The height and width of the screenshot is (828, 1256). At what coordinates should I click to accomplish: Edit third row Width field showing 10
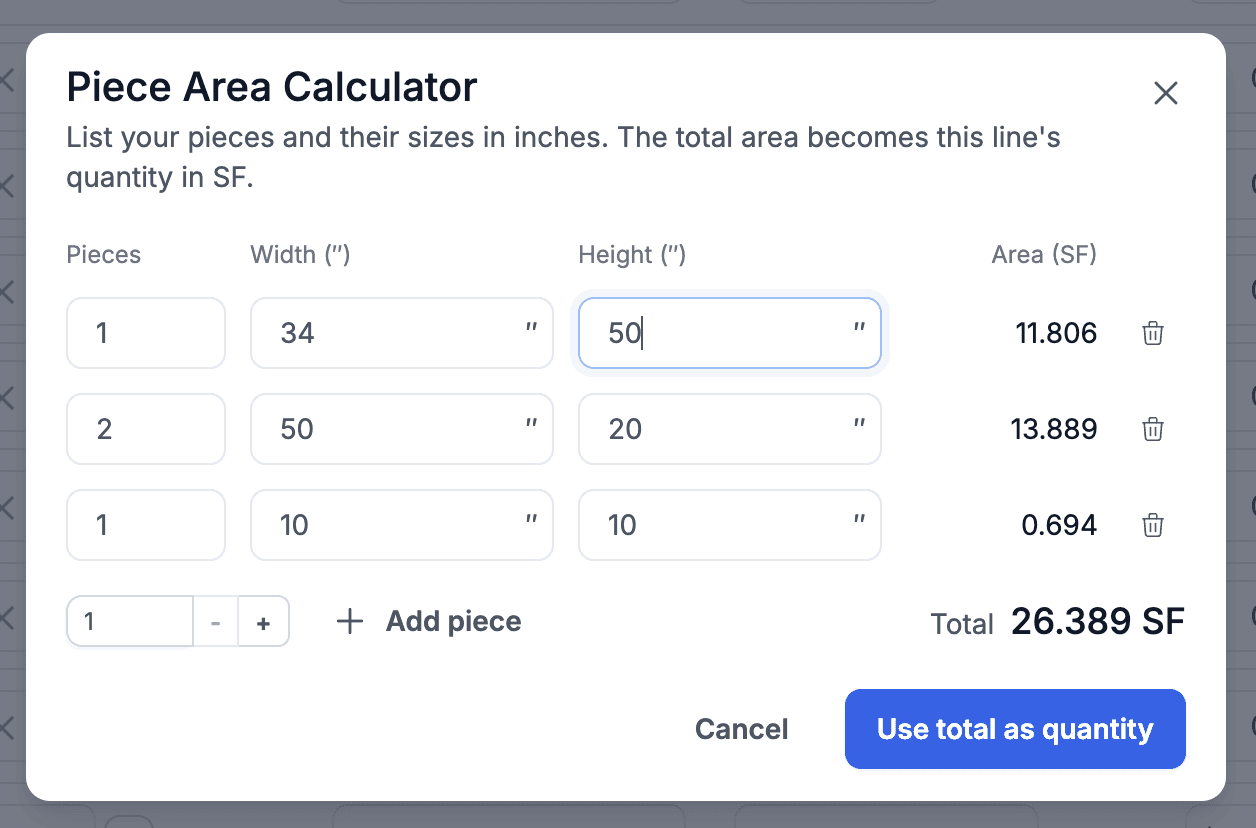pos(402,525)
